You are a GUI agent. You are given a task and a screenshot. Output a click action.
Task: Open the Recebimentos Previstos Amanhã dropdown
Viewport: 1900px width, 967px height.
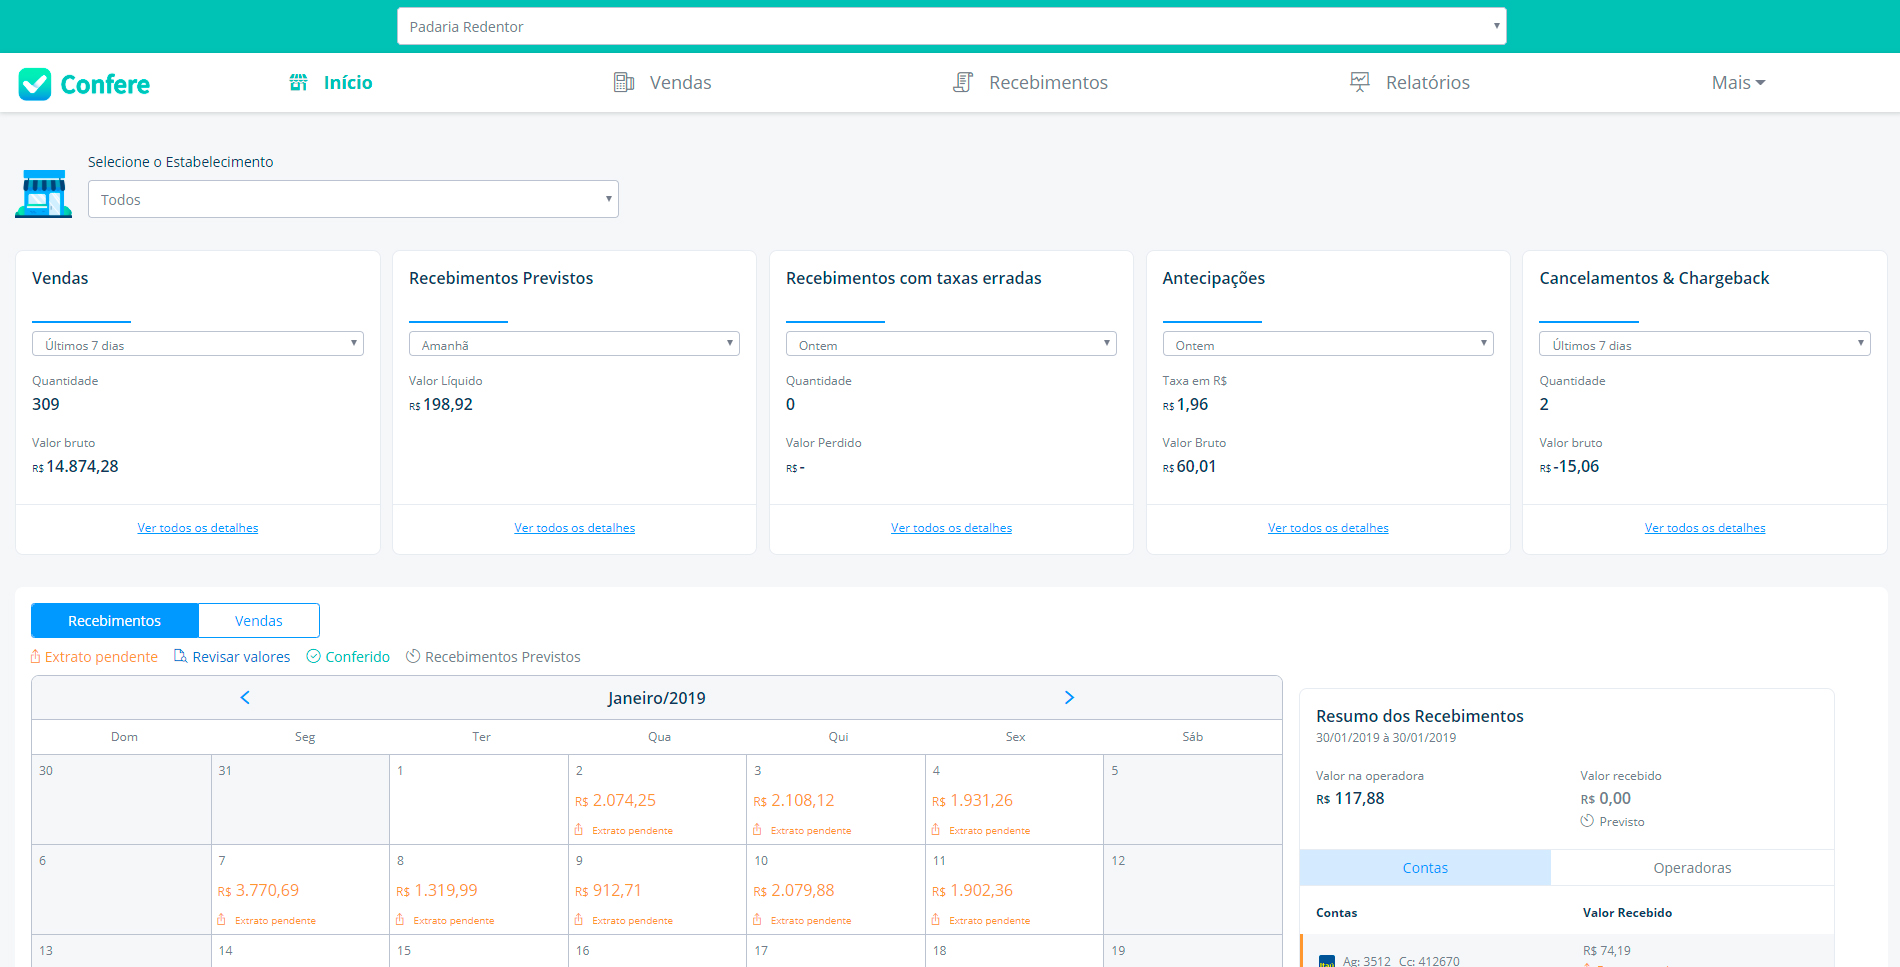(x=574, y=344)
